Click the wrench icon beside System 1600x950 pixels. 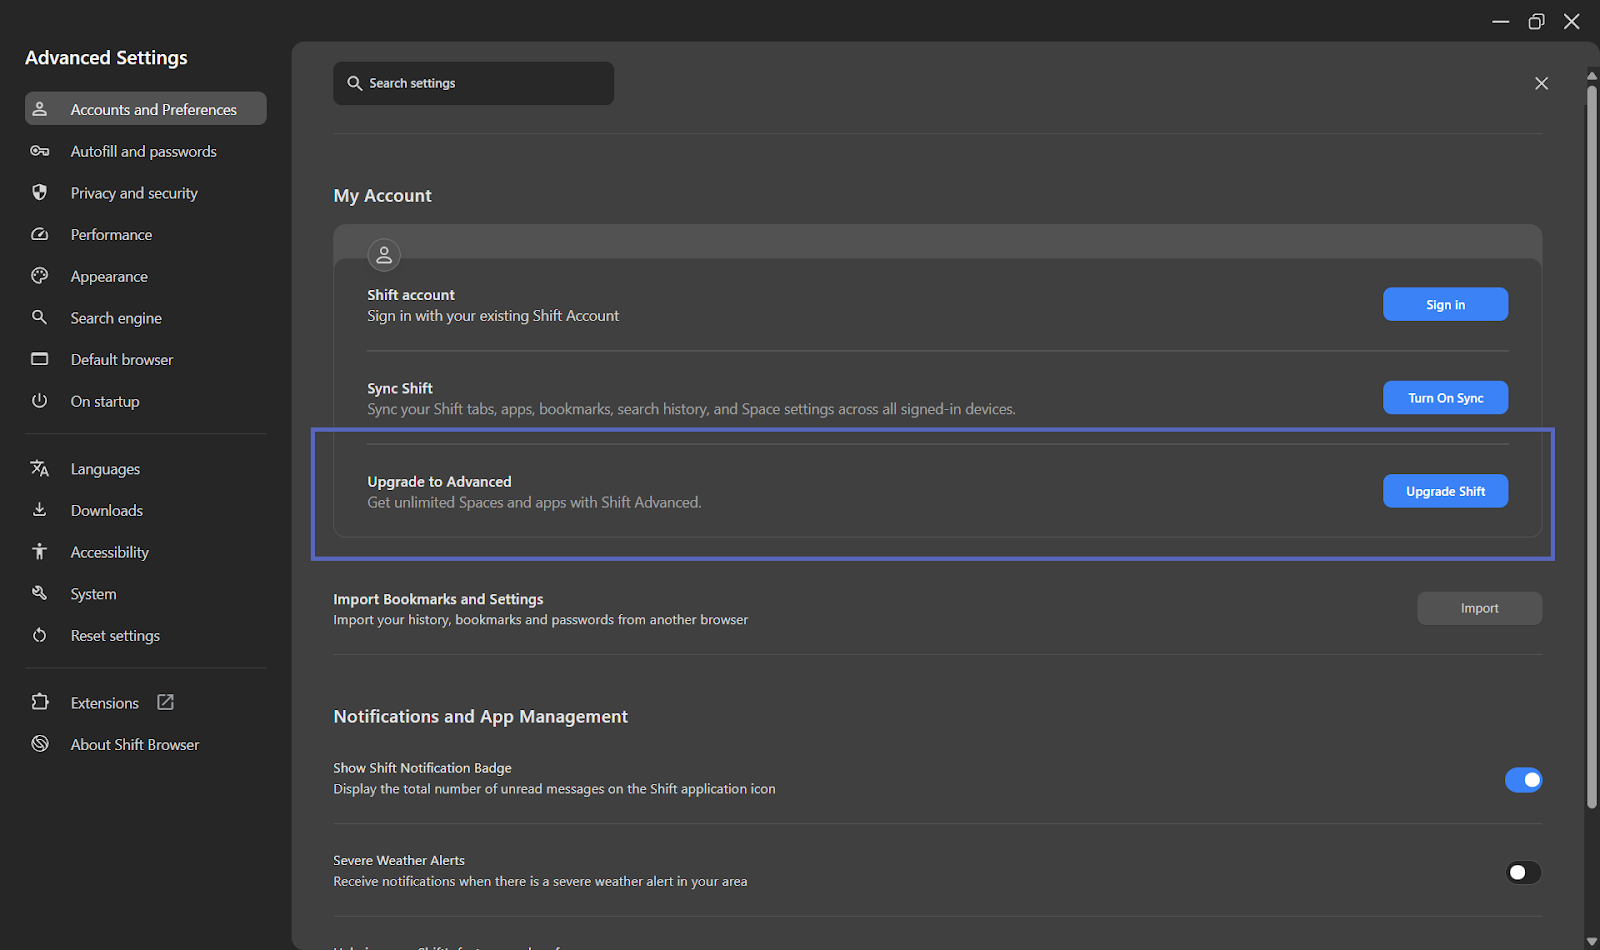(x=40, y=593)
